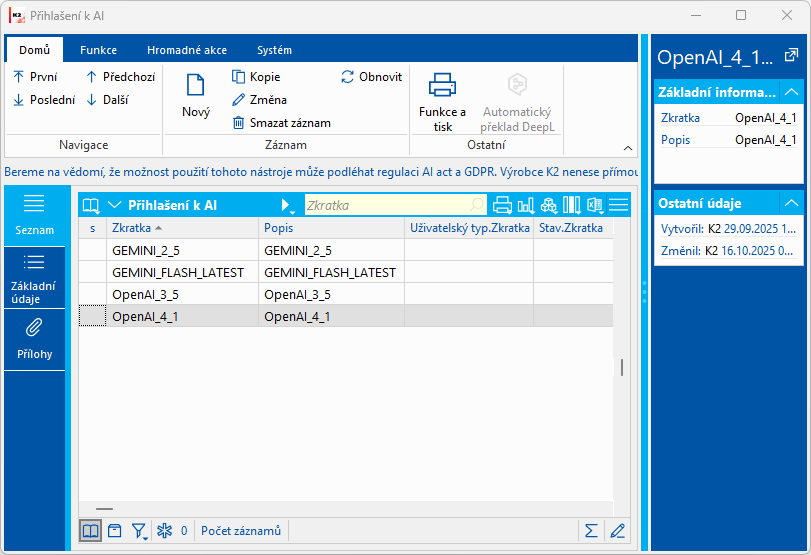This screenshot has width=811, height=555.
Task: Click the Obnovit refresh button
Action: pyautogui.click(x=371, y=77)
